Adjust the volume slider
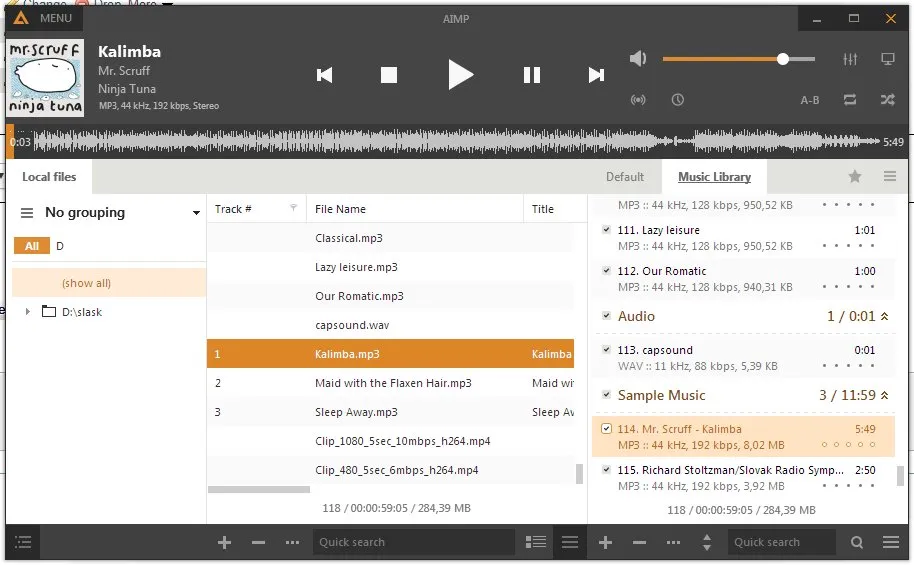The height and width of the screenshot is (565, 914). (782, 59)
